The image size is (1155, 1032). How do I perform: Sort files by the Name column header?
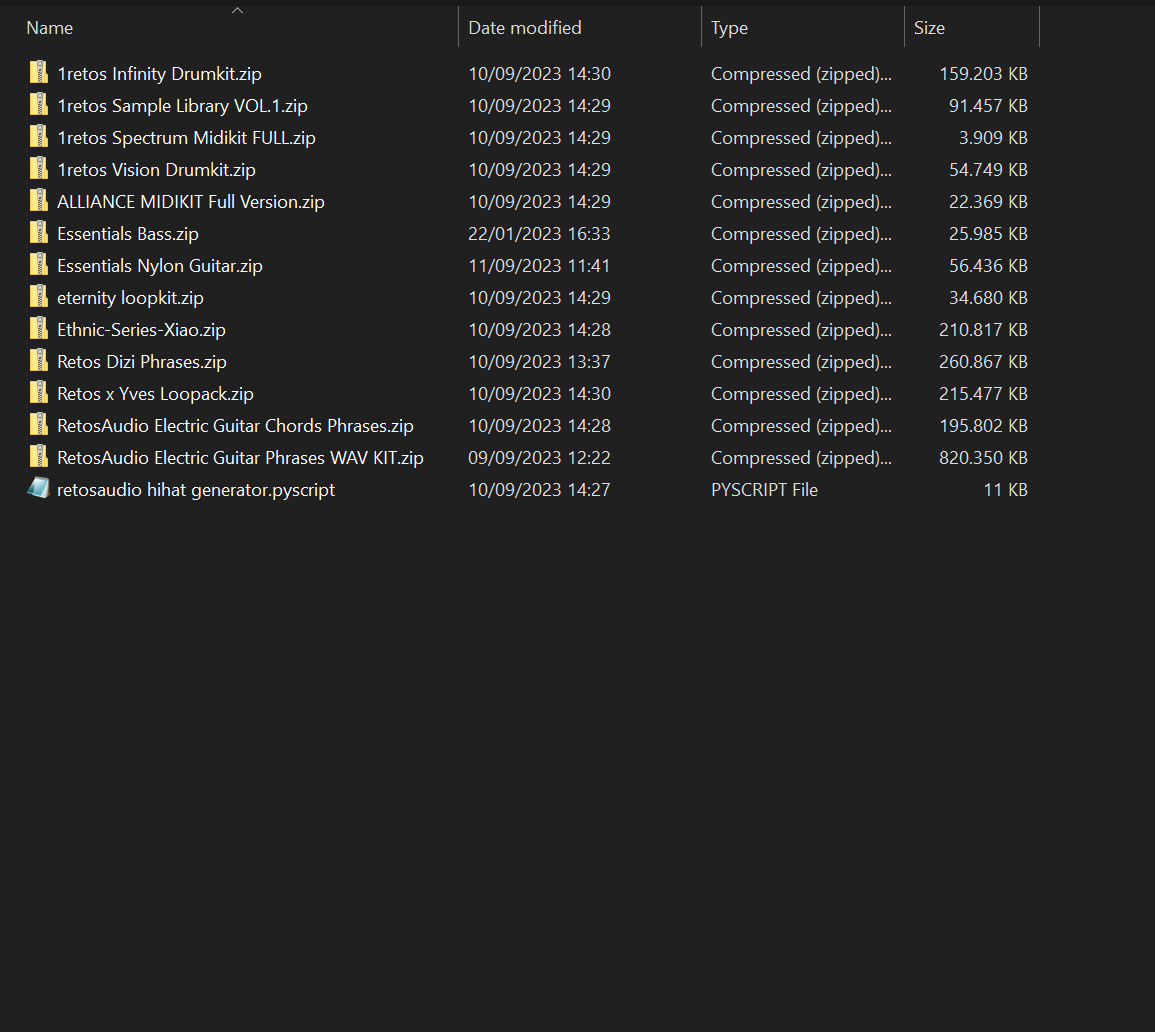[x=50, y=28]
